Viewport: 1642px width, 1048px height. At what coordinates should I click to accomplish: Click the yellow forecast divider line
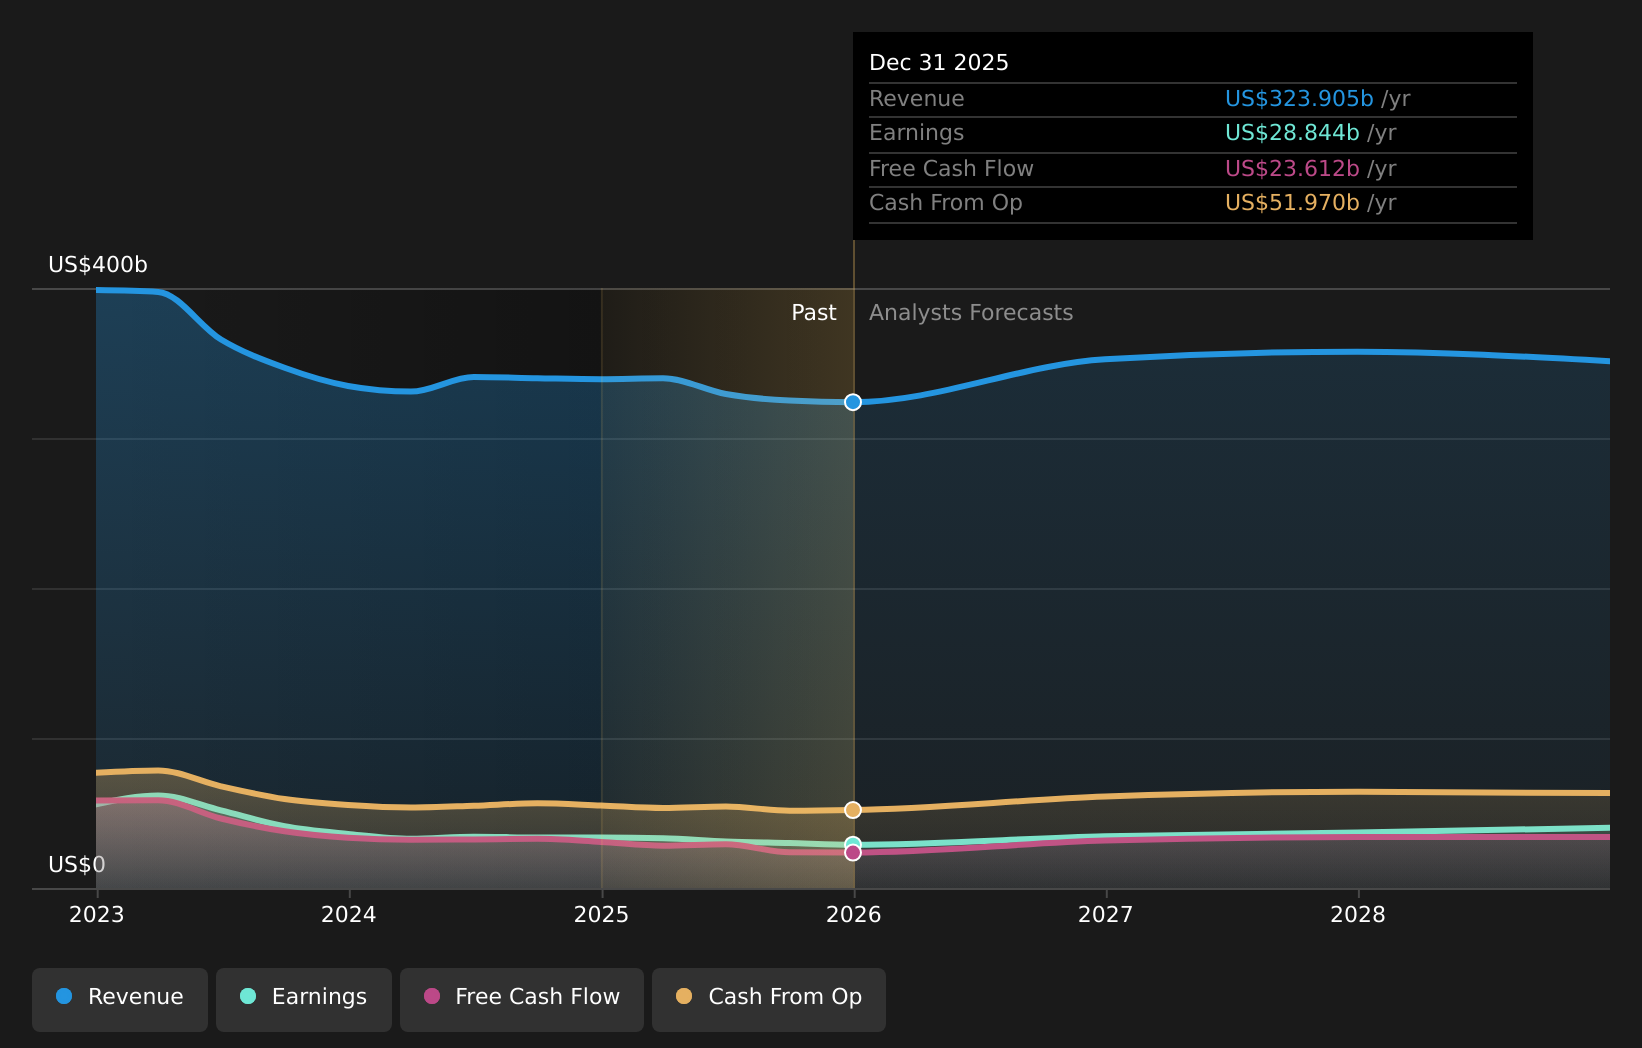(853, 560)
